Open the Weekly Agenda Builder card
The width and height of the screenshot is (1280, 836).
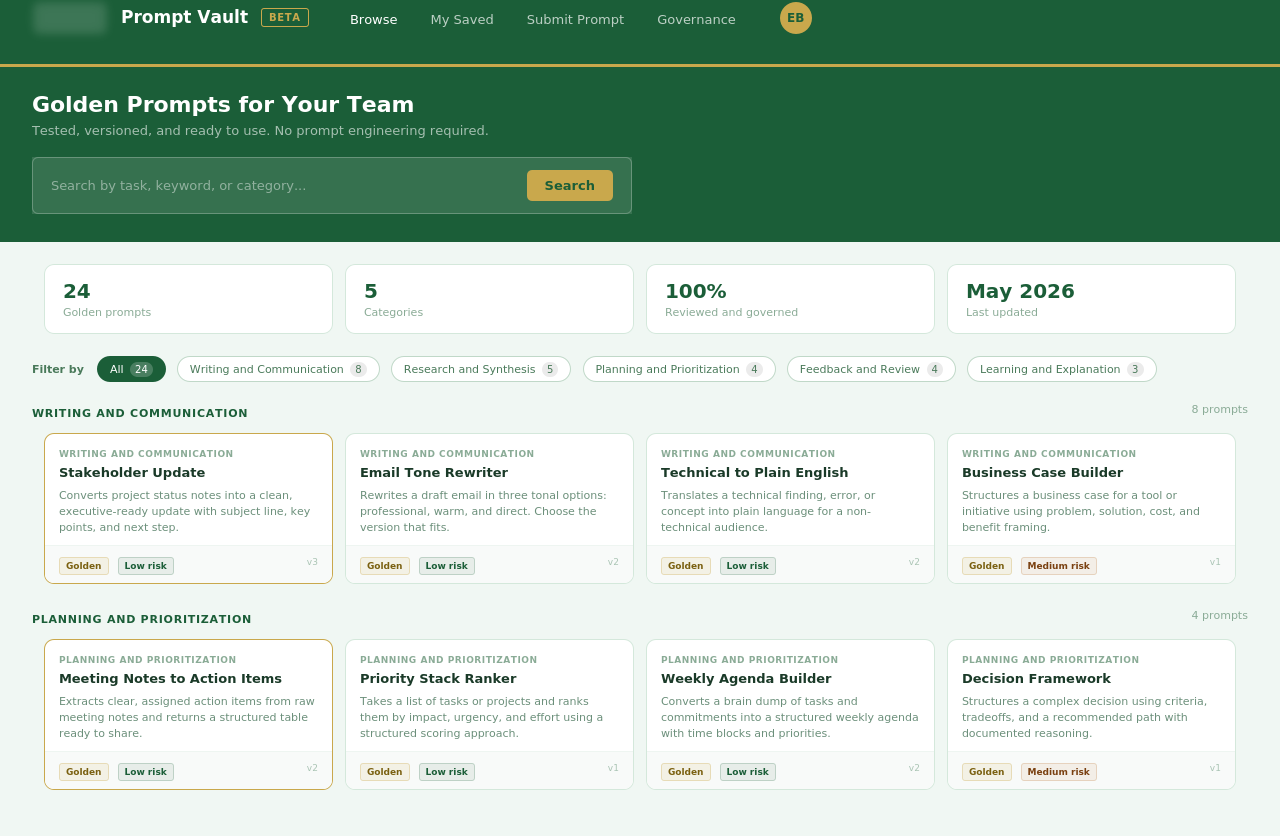[790, 714]
